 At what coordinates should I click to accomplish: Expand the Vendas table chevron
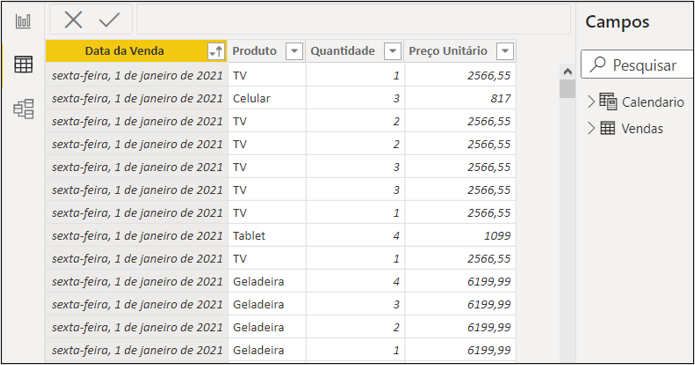(x=591, y=128)
